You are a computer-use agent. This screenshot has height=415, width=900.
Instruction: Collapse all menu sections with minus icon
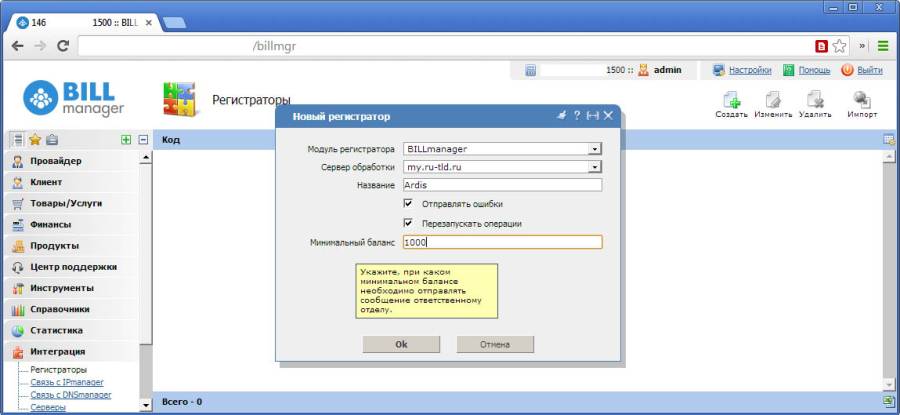[143, 139]
